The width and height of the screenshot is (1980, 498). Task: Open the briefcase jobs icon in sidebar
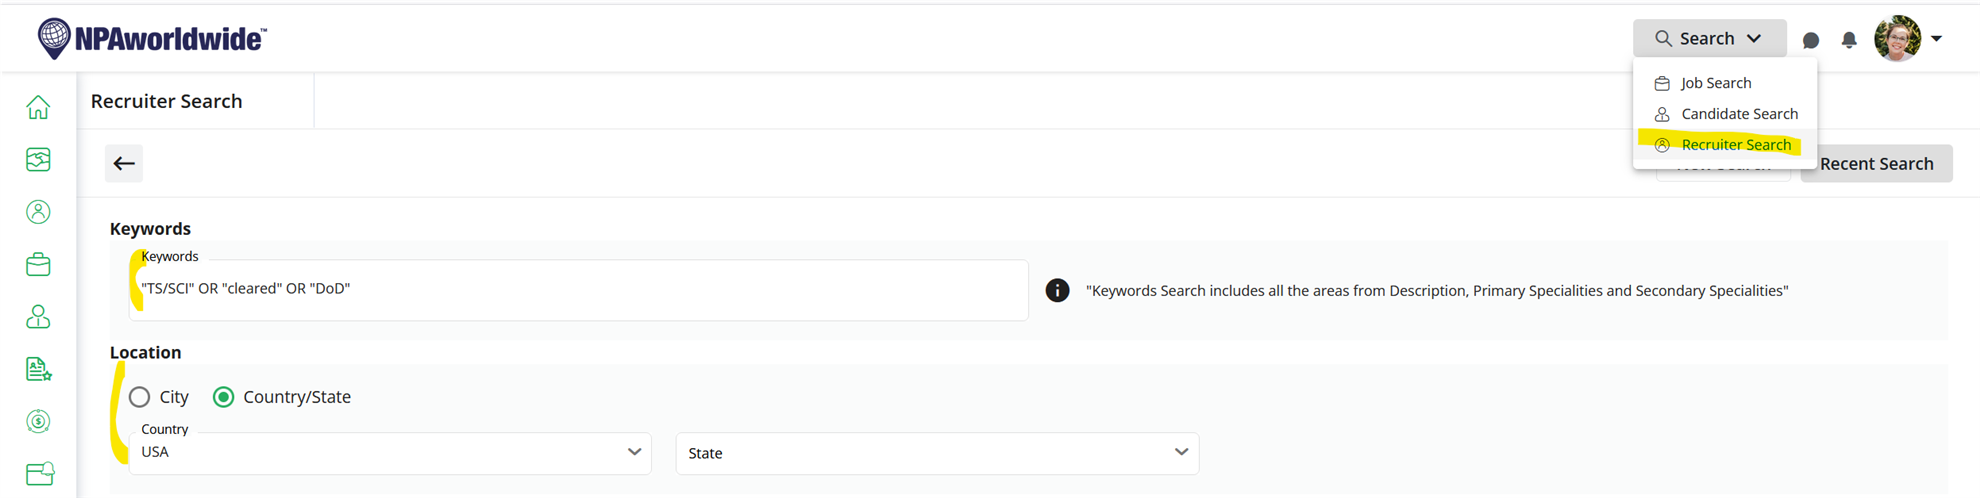[x=38, y=264]
